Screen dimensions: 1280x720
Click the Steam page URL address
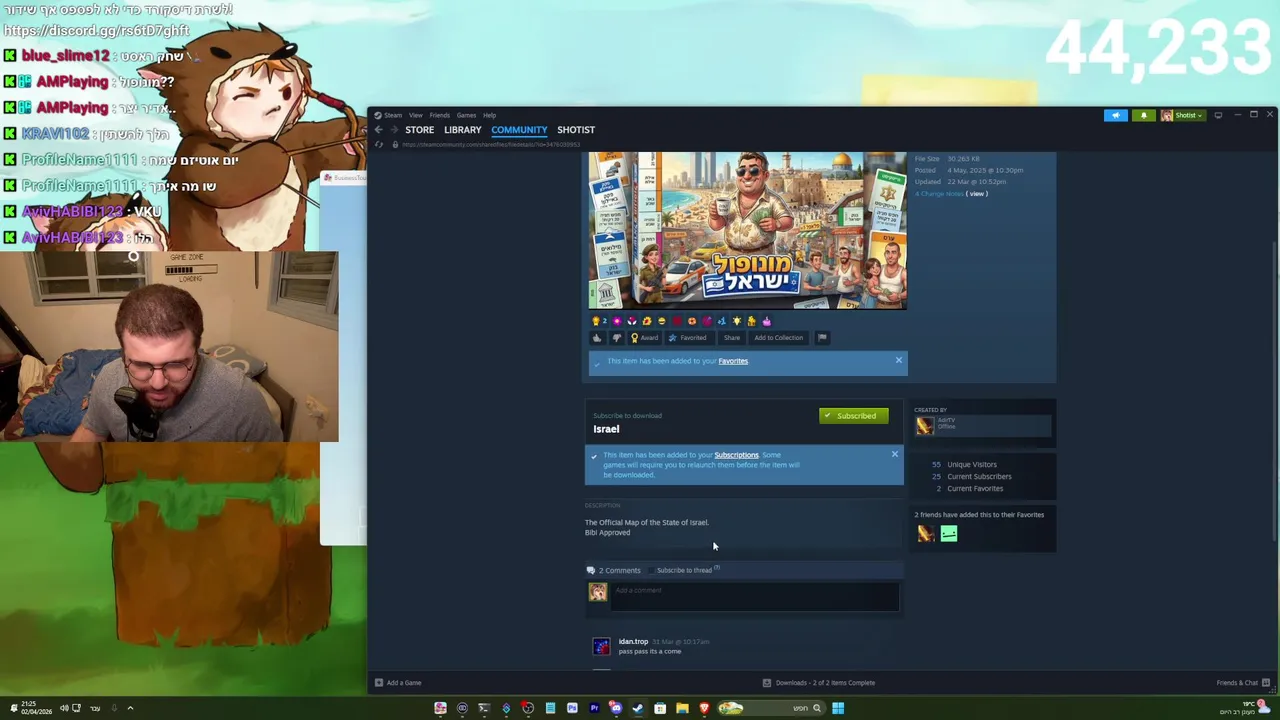[490, 145]
